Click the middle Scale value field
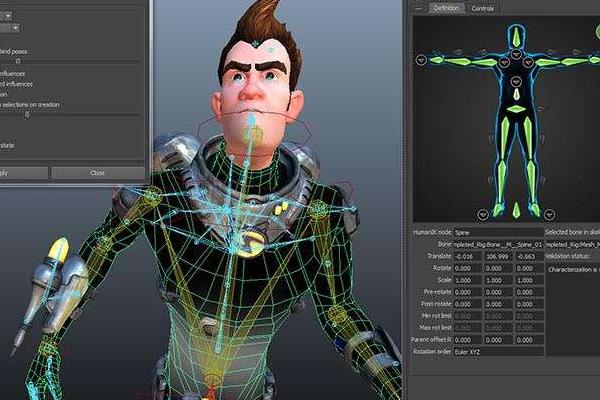The image size is (600, 400). pyautogui.click(x=499, y=280)
